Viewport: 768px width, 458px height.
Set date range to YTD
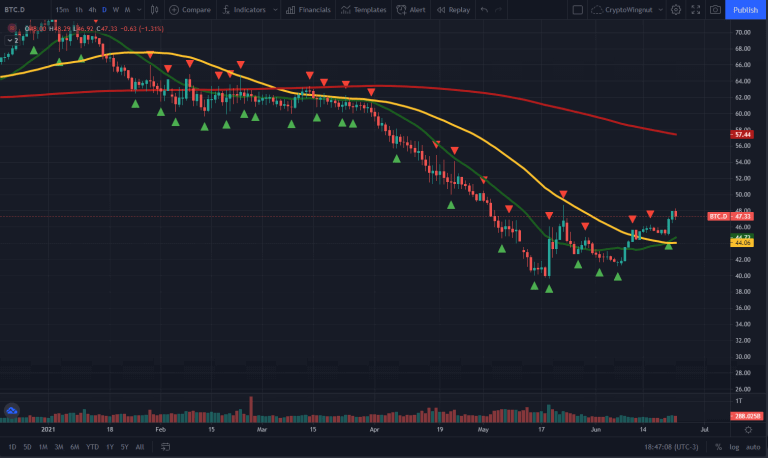coord(92,447)
